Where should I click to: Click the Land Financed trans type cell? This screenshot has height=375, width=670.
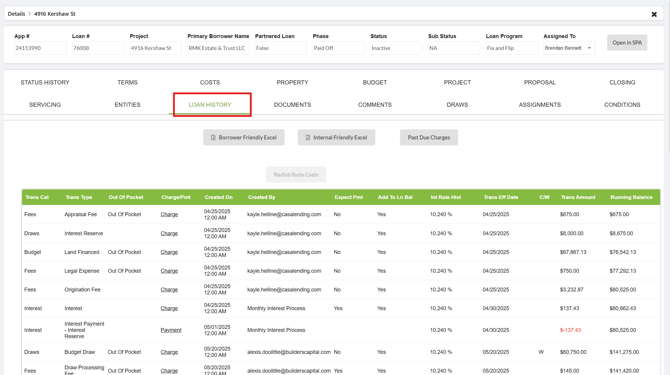(82, 252)
